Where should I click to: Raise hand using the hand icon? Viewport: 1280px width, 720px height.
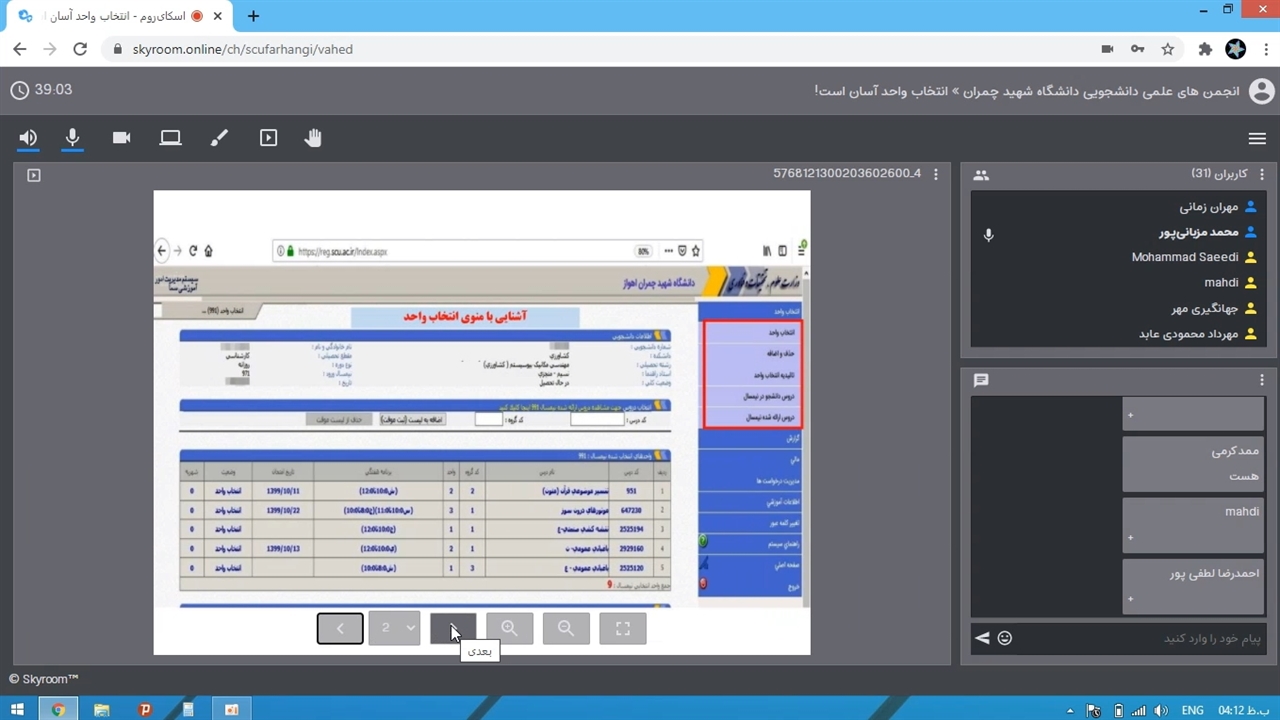(313, 138)
